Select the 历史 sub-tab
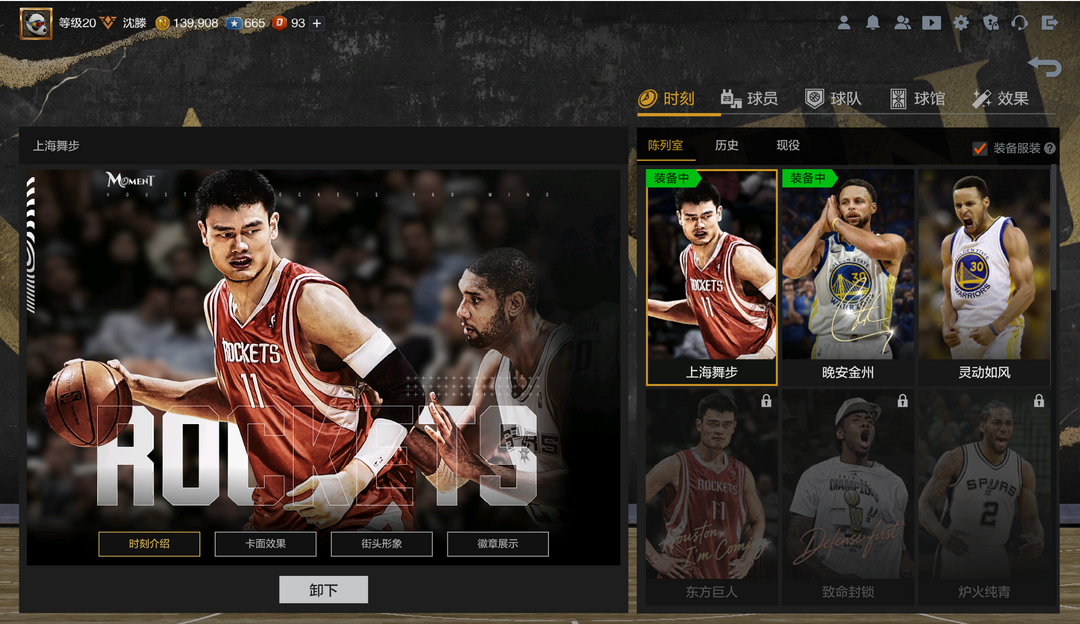The width and height of the screenshot is (1080, 624). click(727, 145)
